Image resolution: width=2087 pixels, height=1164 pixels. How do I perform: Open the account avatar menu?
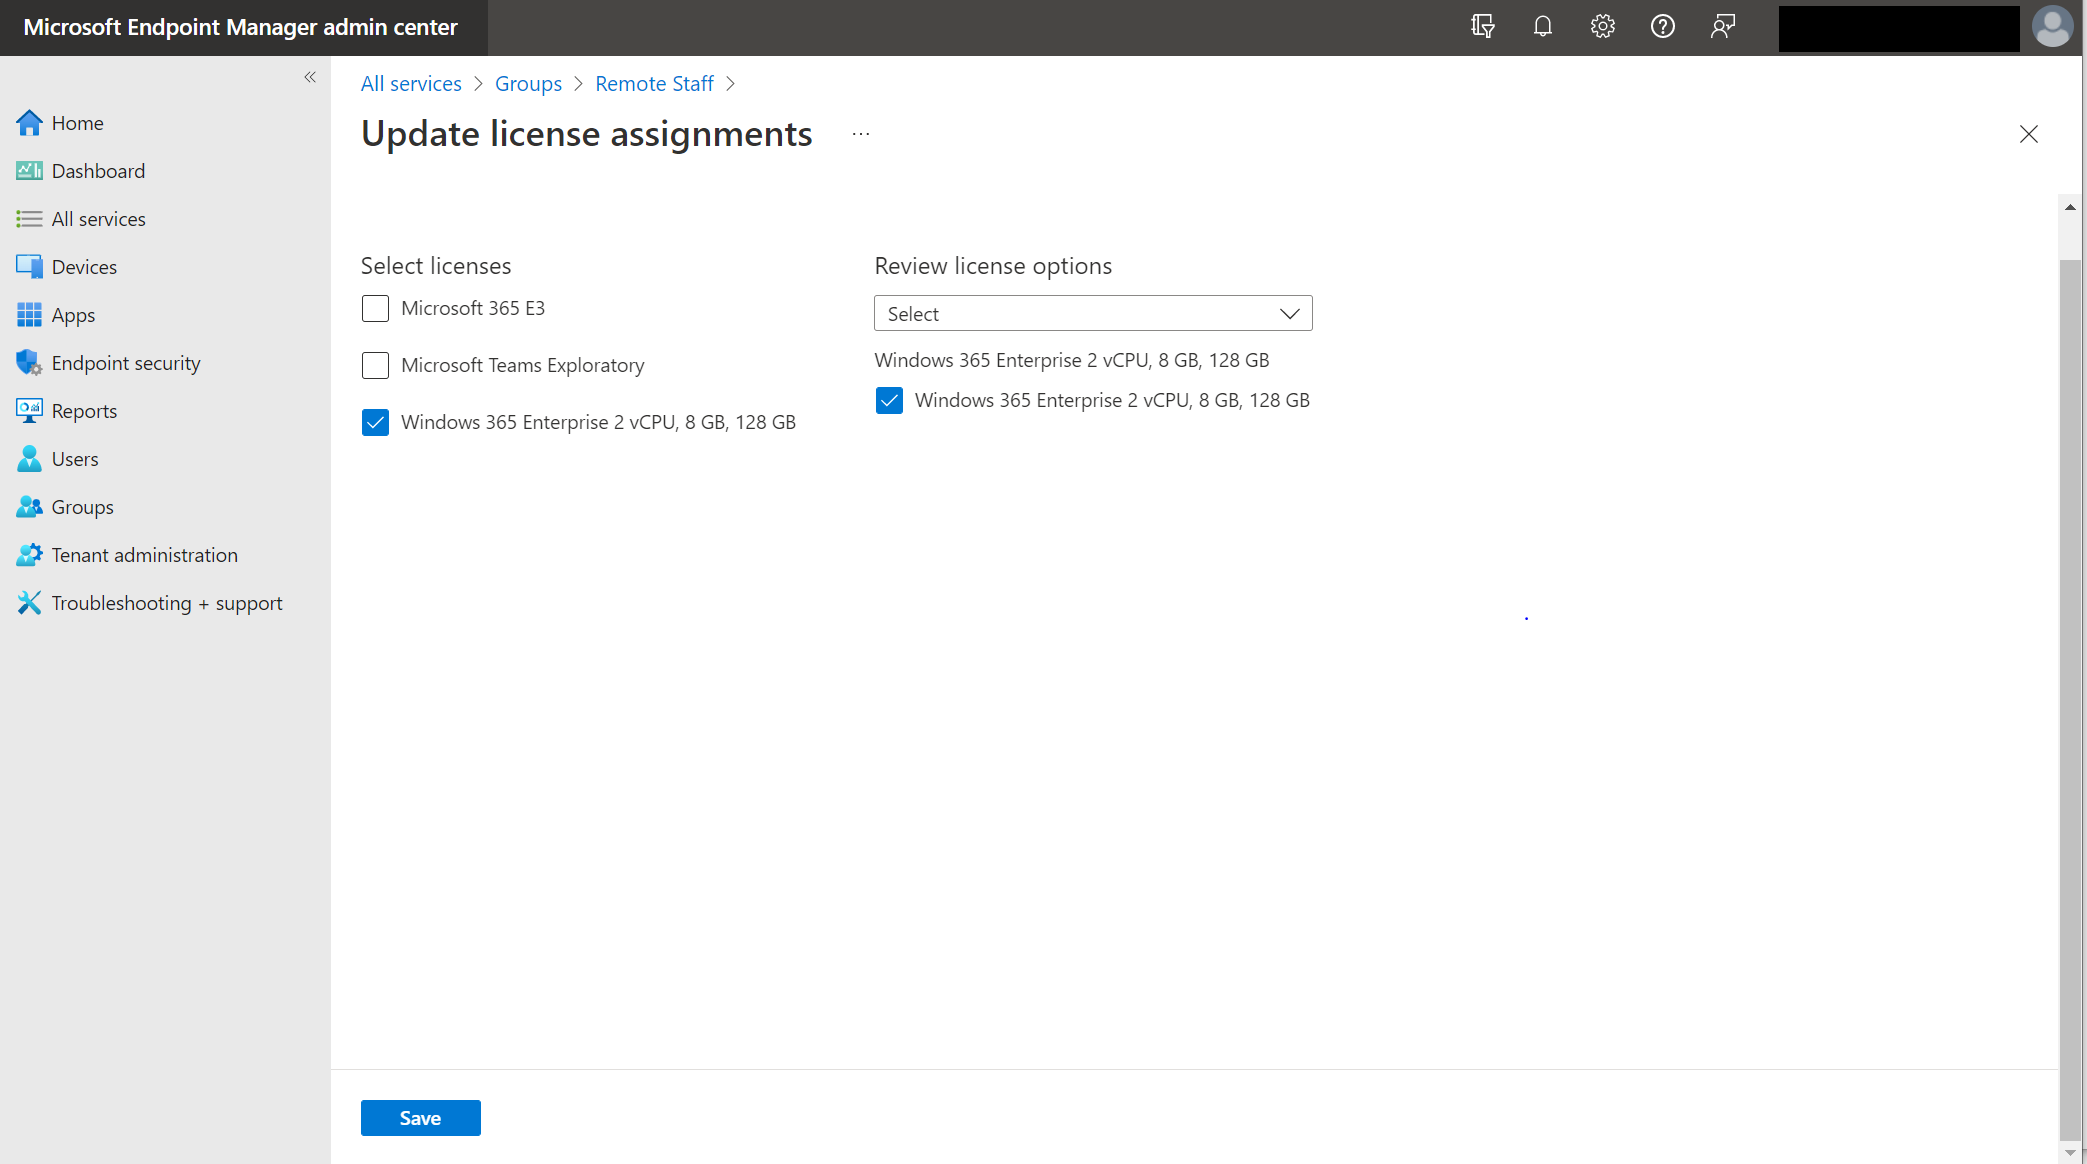coord(2051,27)
